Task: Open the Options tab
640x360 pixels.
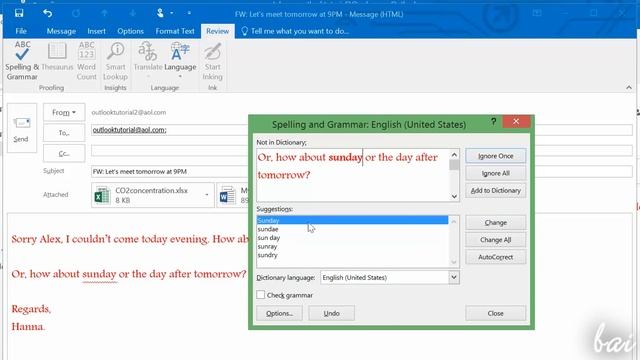Action: coord(130,31)
